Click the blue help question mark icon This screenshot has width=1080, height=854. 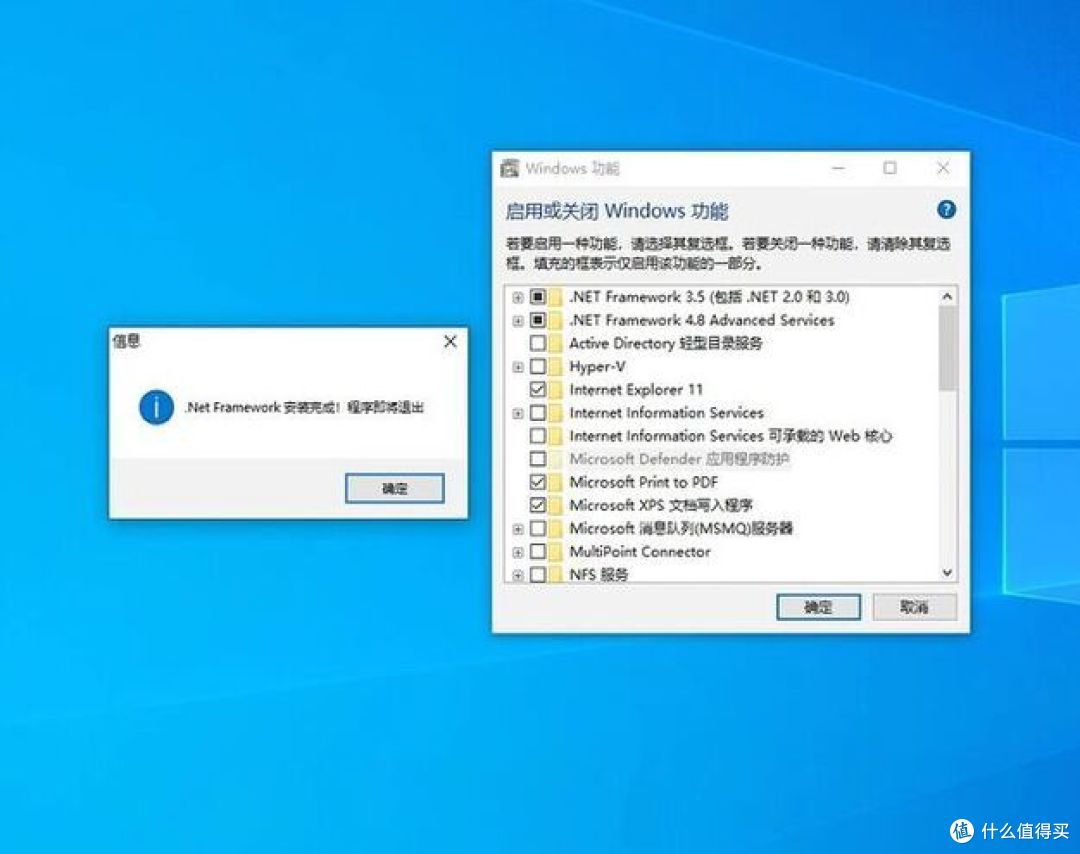point(946,210)
